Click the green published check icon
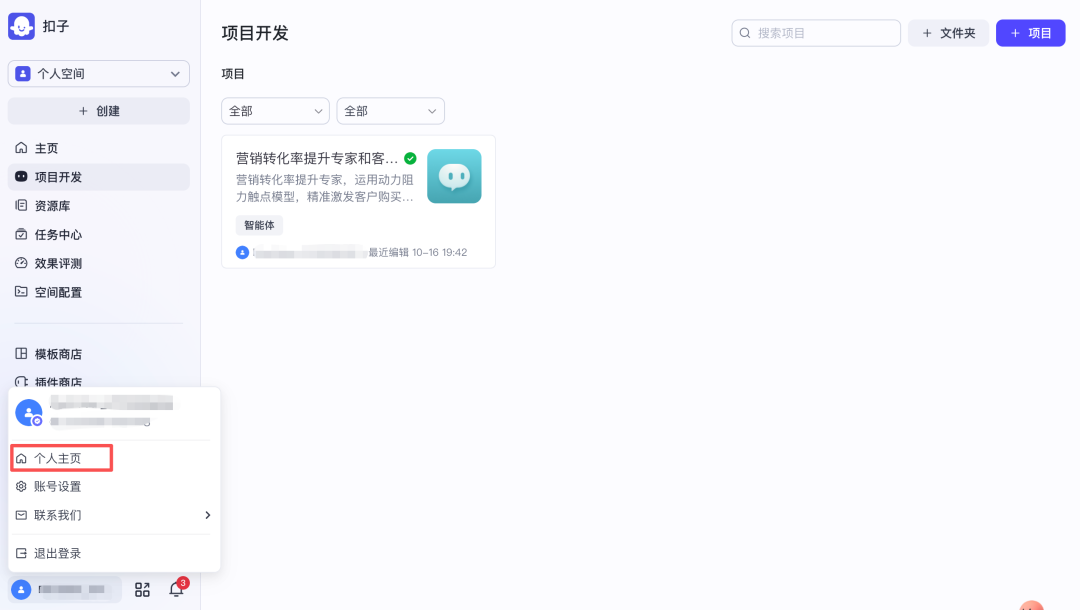This screenshot has width=1080, height=610. [411, 158]
